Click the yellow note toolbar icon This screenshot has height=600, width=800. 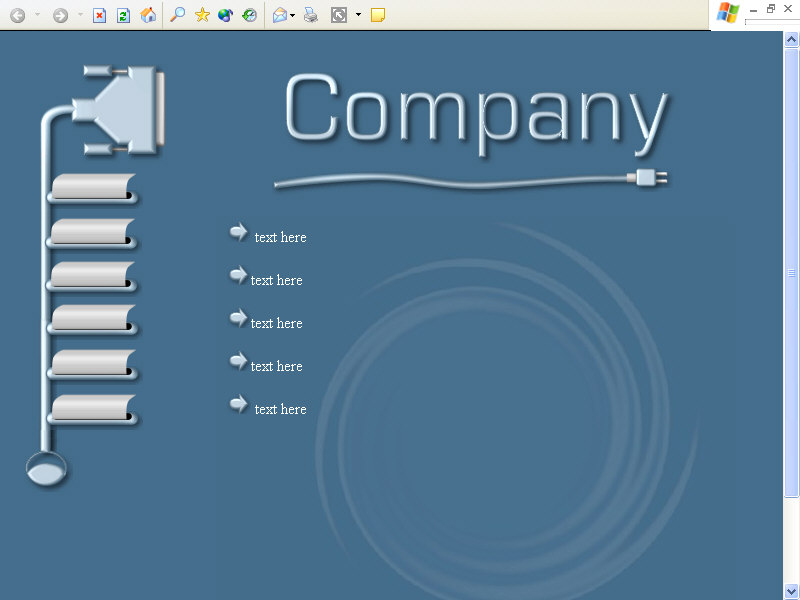tap(378, 15)
